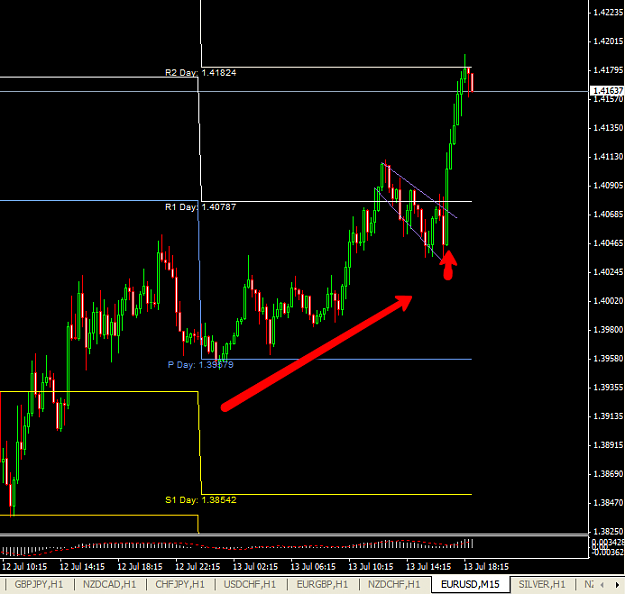Select the CHFJPY,H1 chart tab
625x594 pixels.
(x=180, y=584)
